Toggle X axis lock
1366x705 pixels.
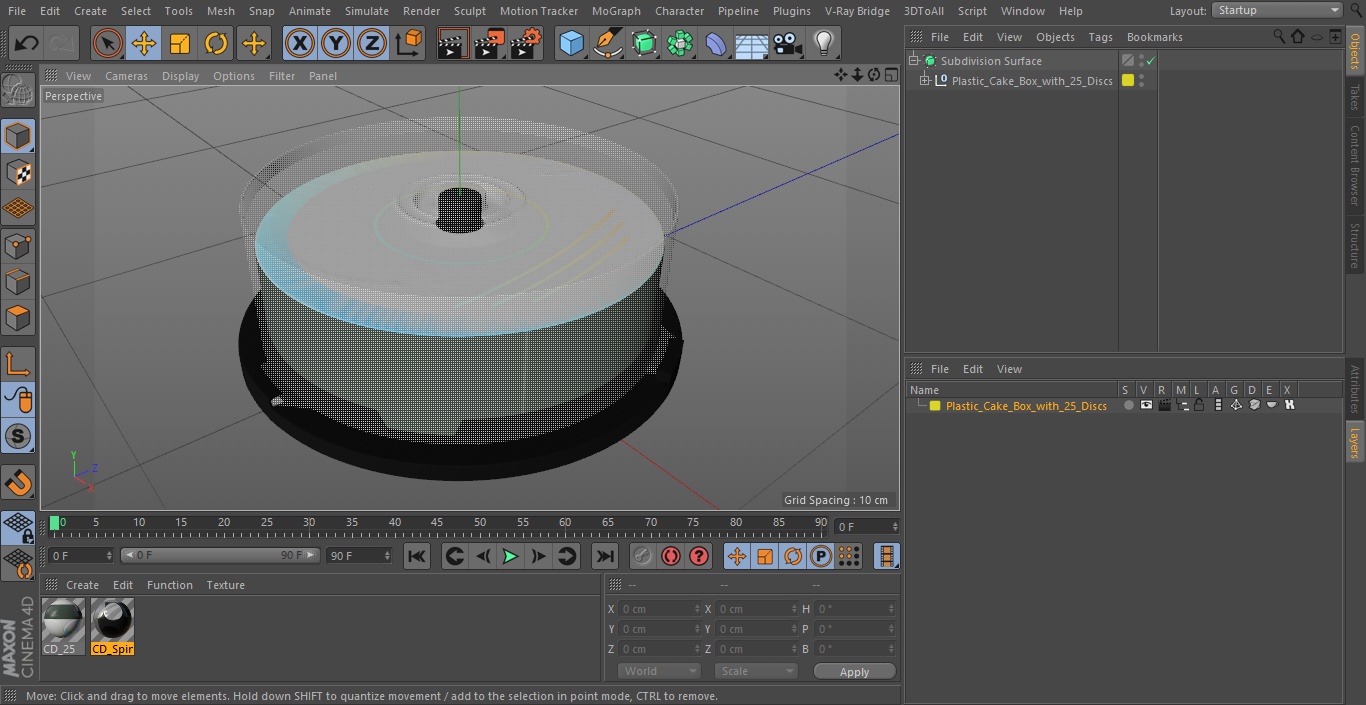pos(300,43)
